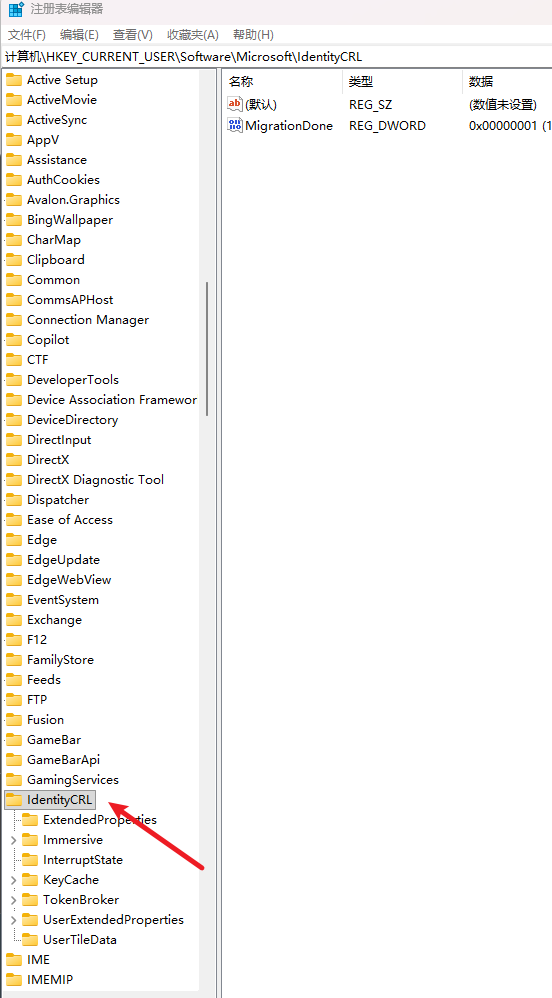
Task: Select the Common key
Action: [53, 280]
